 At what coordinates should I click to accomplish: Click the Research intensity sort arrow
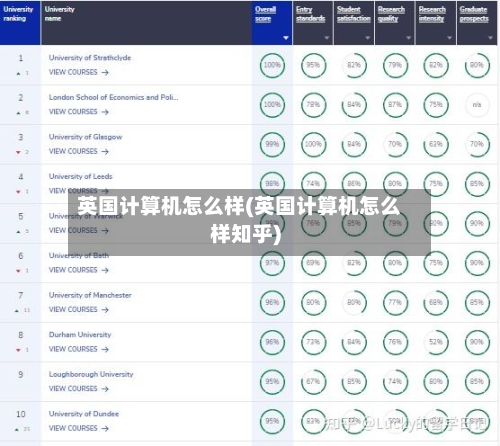point(449,38)
